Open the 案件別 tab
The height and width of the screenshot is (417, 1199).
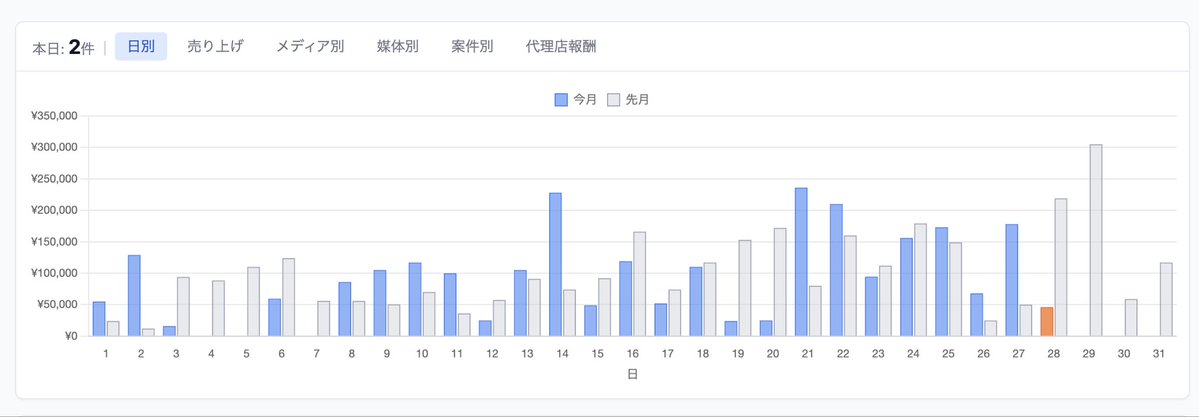(472, 47)
